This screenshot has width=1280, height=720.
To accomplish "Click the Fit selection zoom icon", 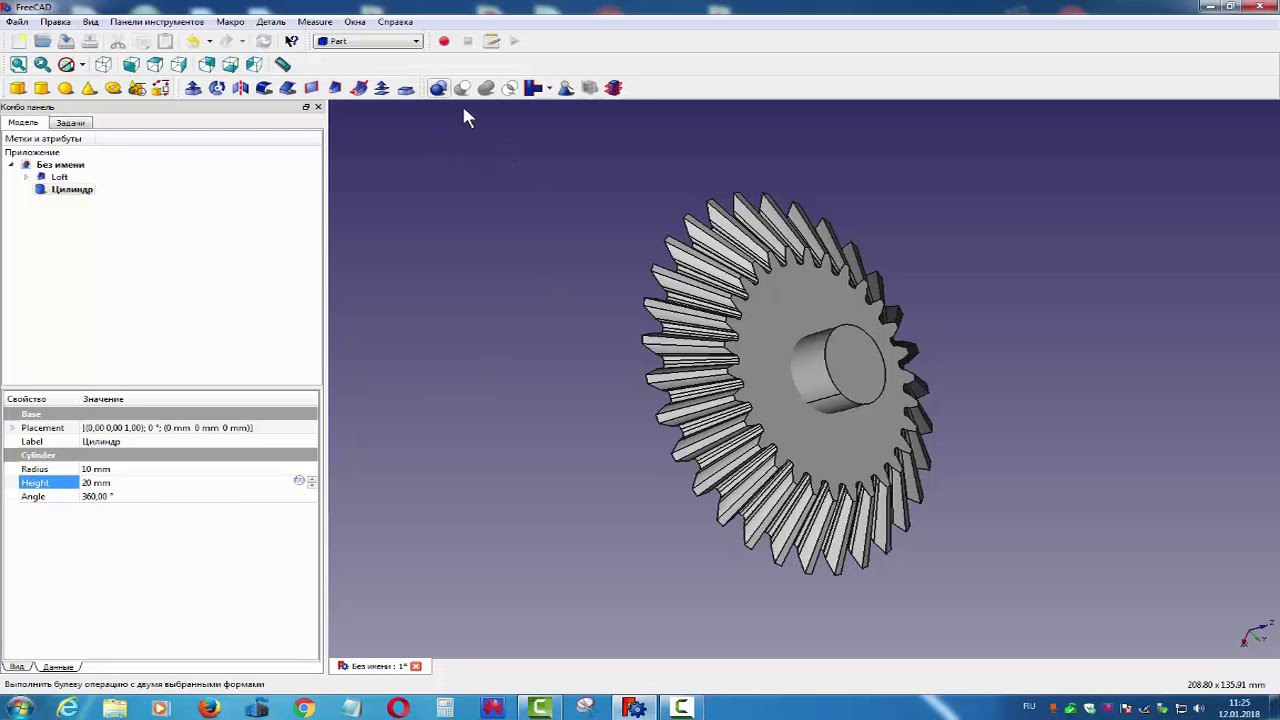I will tap(42, 64).
